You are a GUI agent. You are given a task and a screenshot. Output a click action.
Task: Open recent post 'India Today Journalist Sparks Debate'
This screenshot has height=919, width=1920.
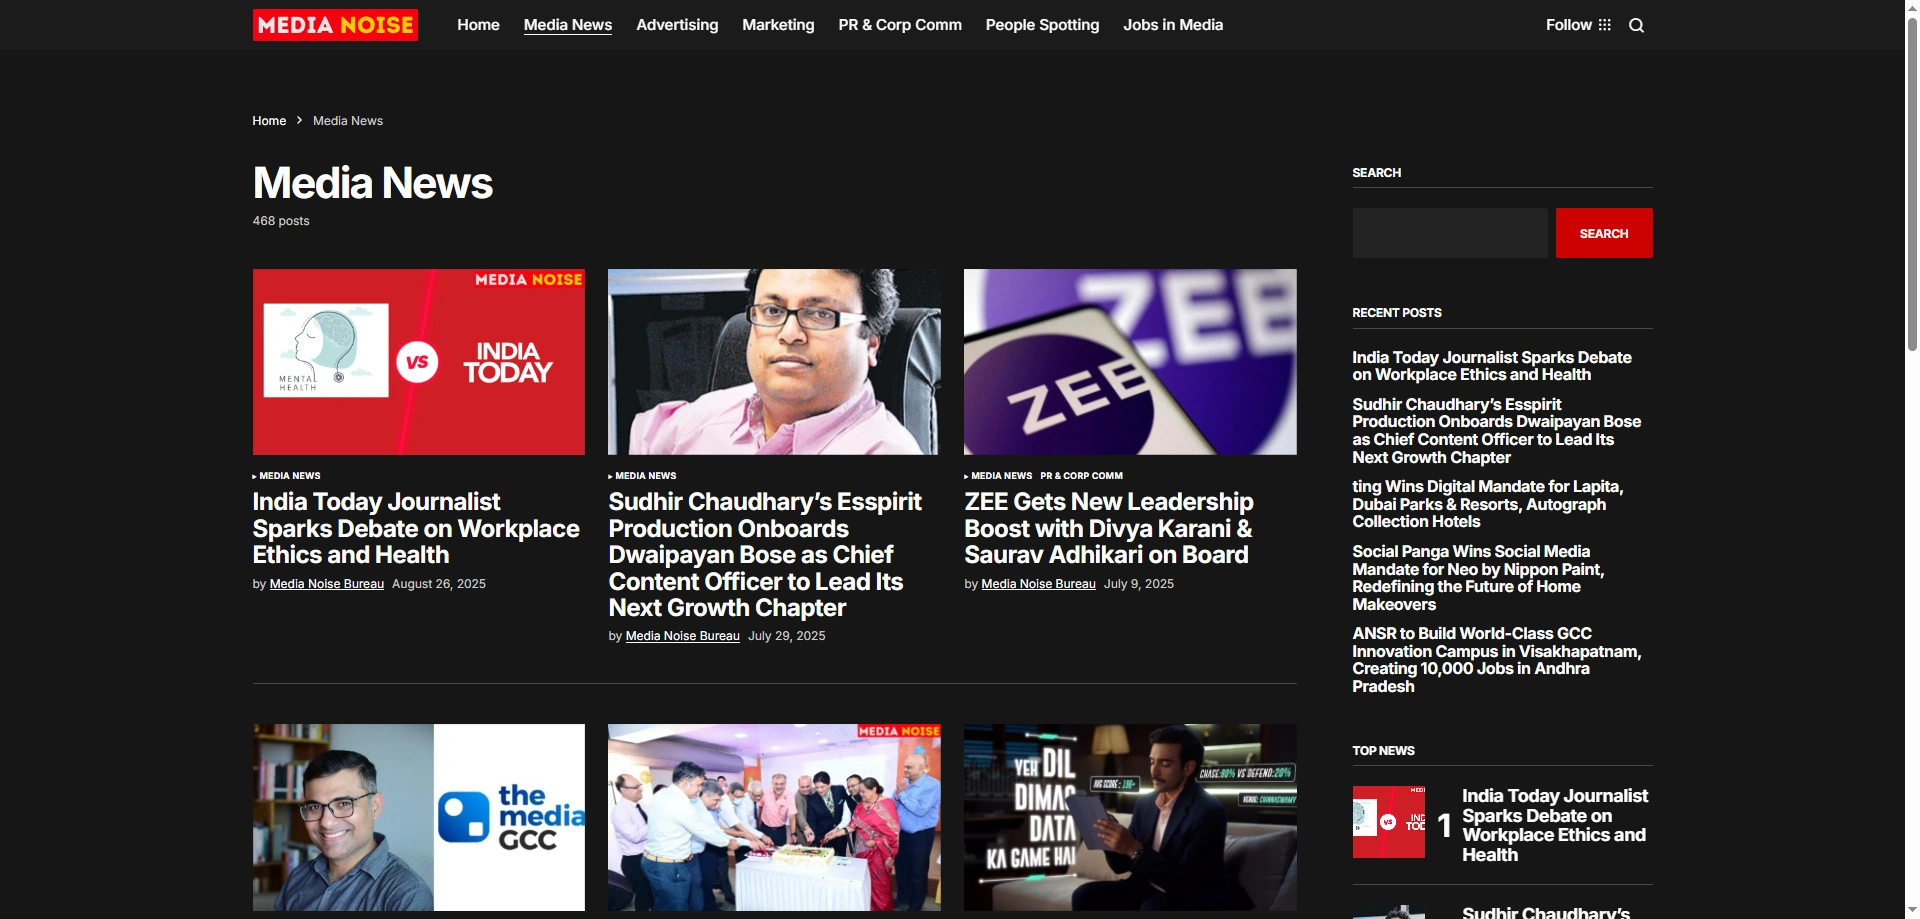coord(1492,366)
